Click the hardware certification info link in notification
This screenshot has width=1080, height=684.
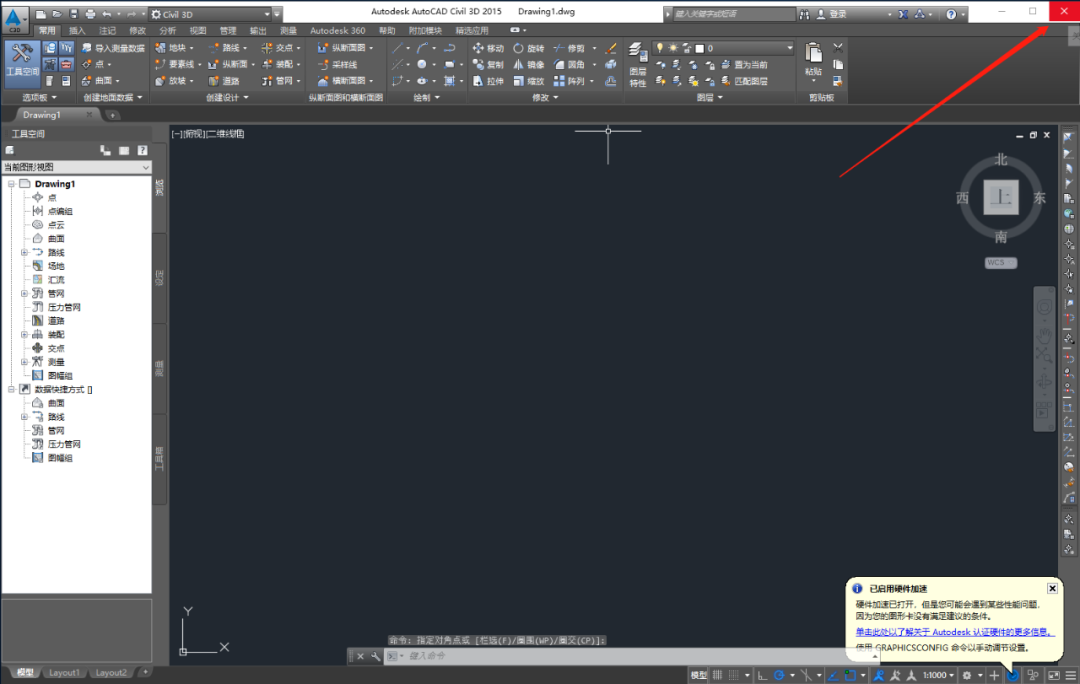tap(955, 632)
